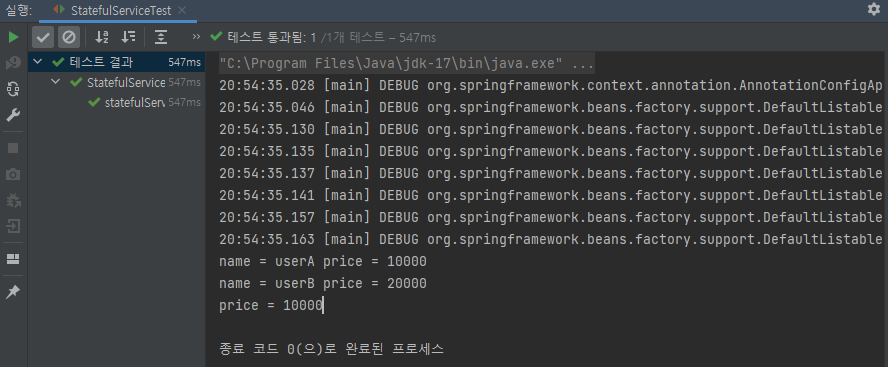Click the userA price = 10000 output line

(323, 262)
